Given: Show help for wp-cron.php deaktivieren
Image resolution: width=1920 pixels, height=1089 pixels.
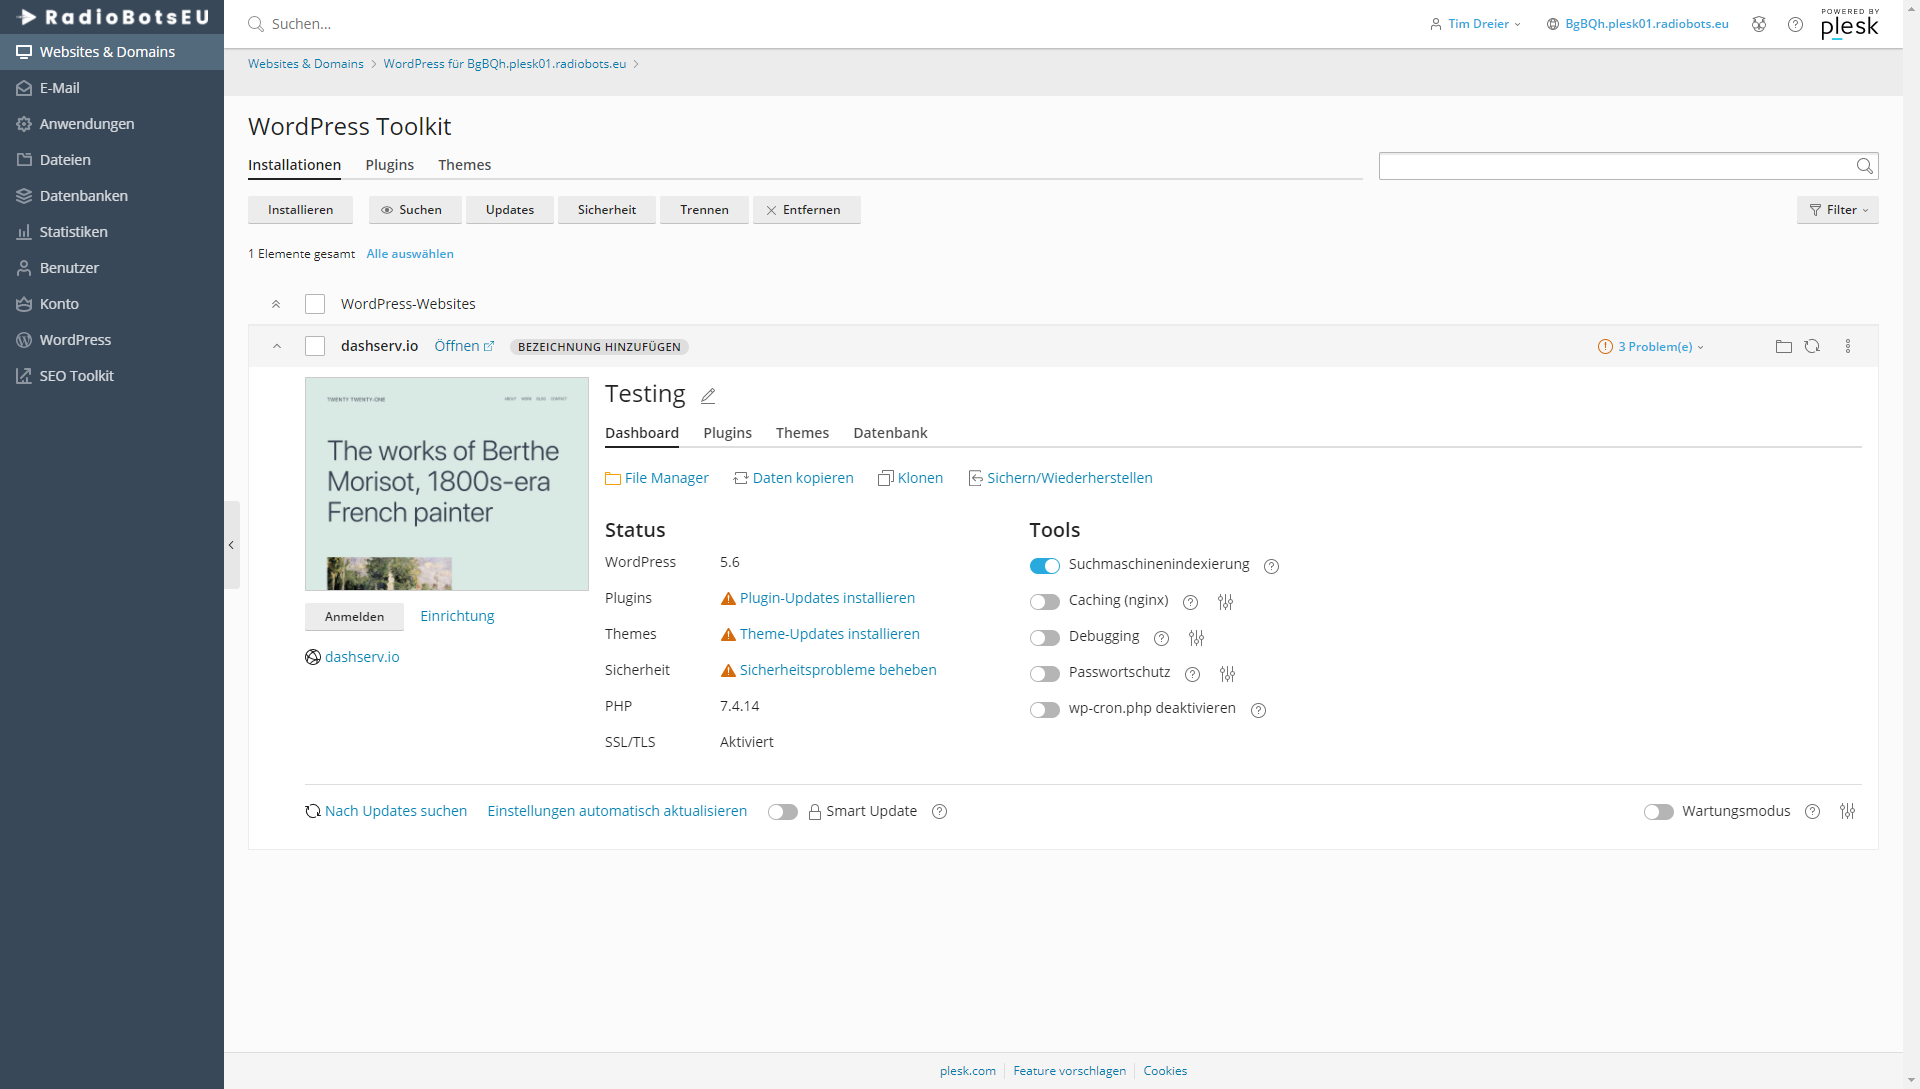Looking at the screenshot, I should coord(1258,710).
